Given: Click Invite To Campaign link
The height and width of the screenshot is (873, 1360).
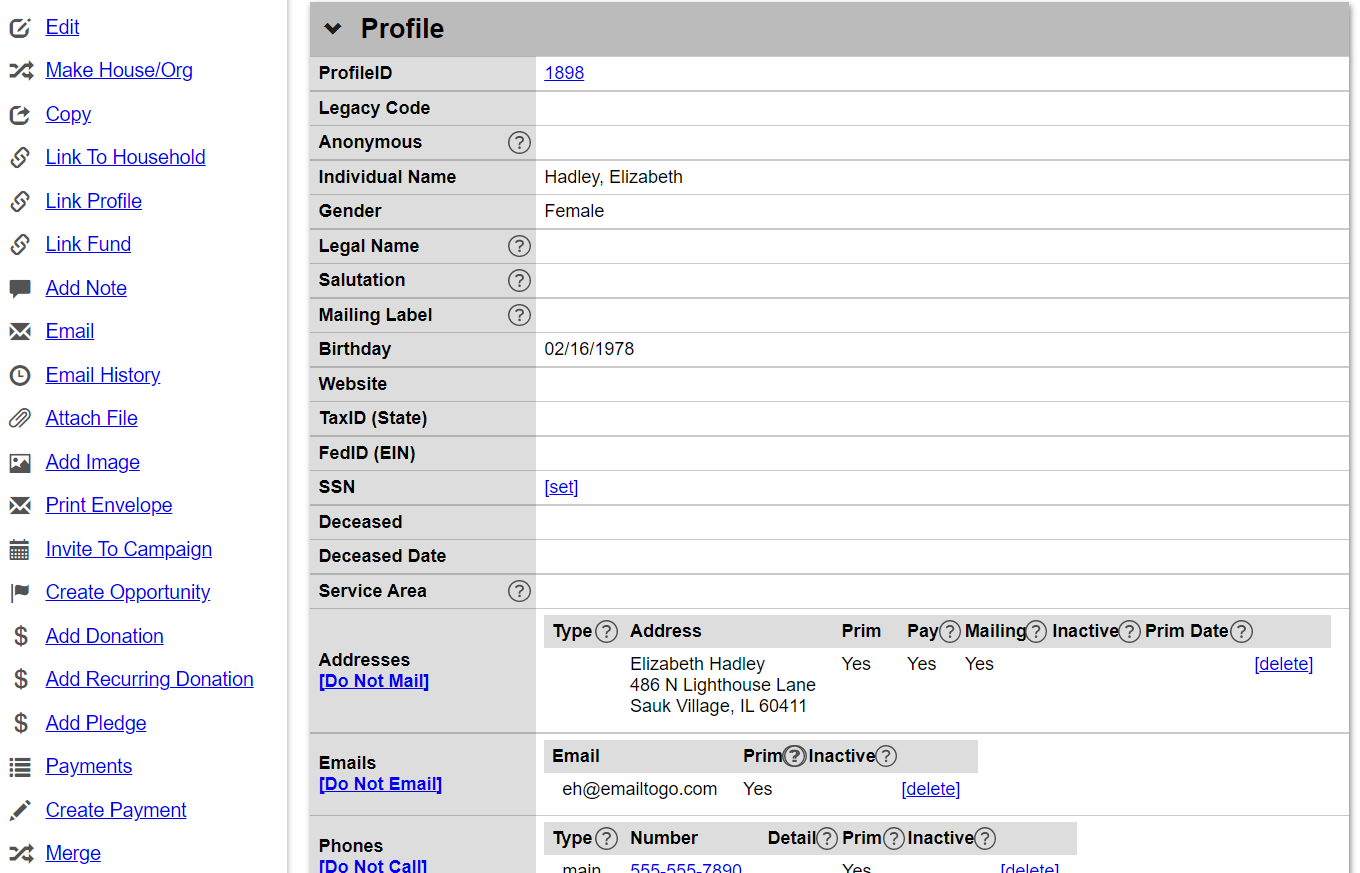Looking at the screenshot, I should [x=129, y=549].
